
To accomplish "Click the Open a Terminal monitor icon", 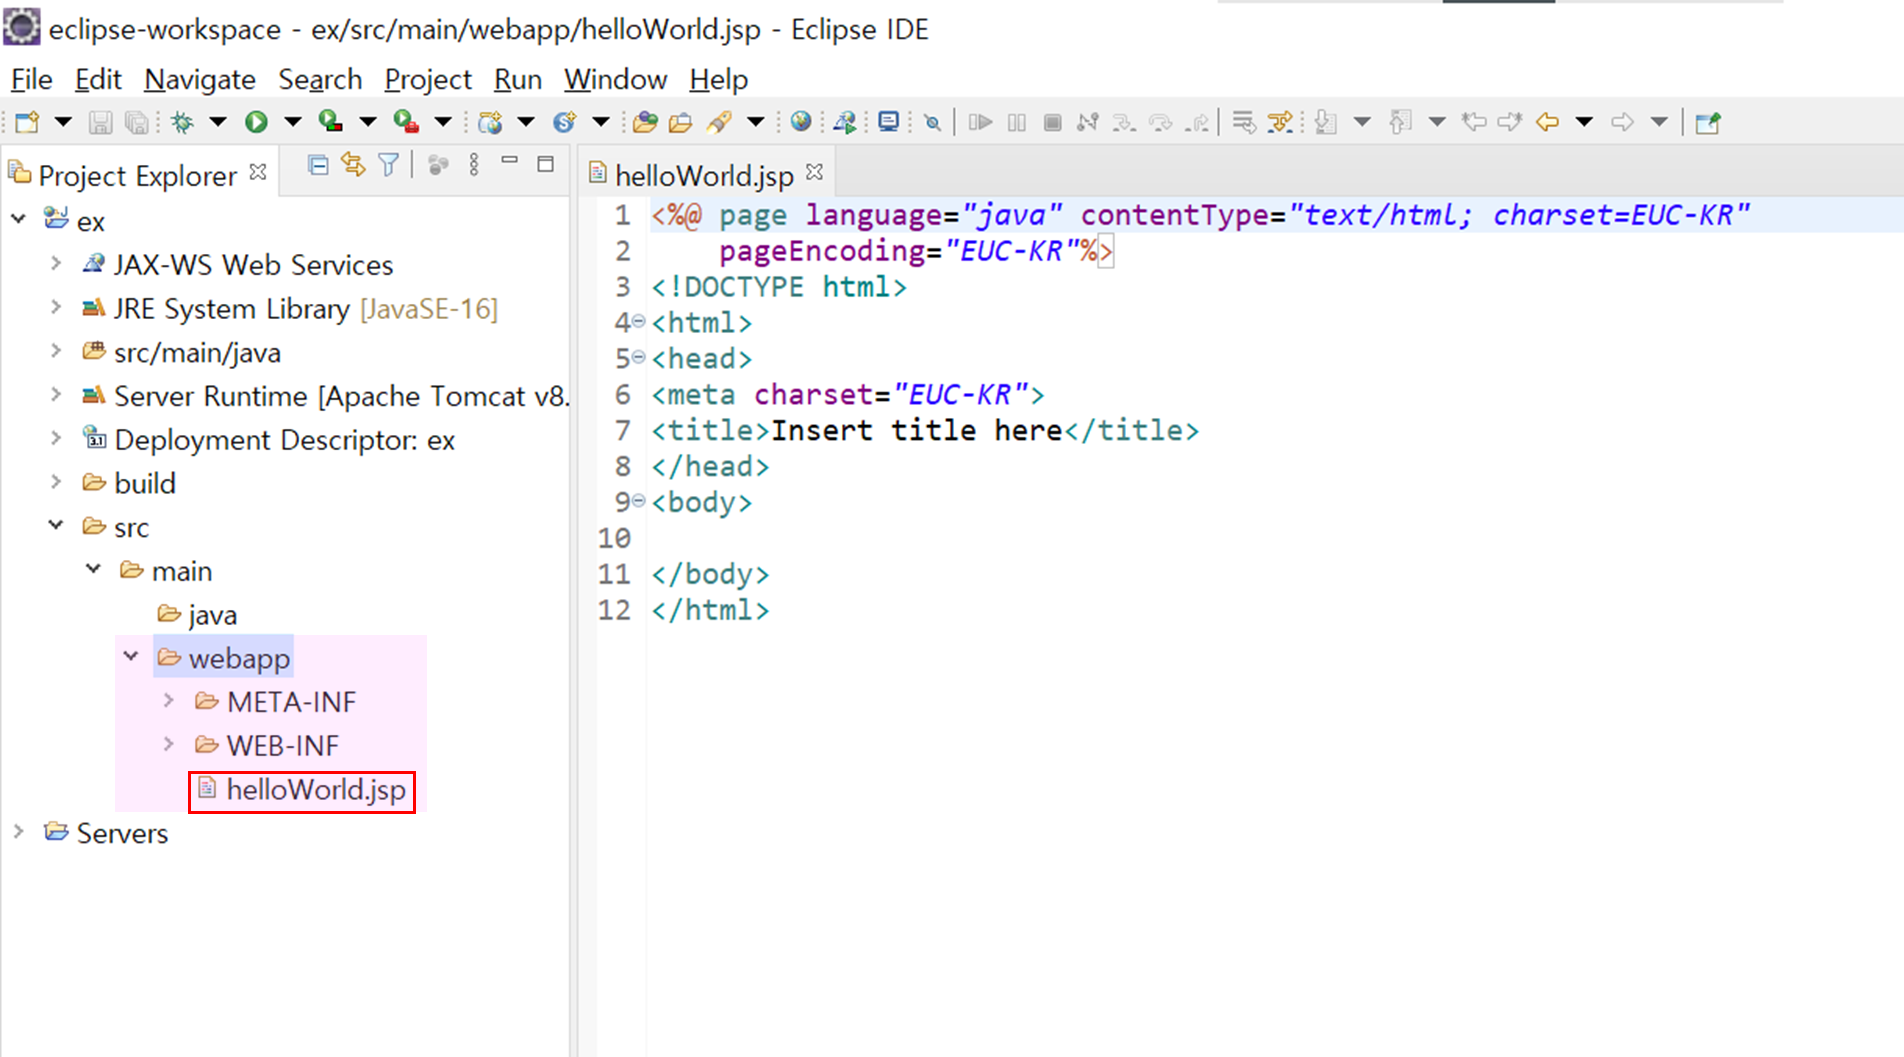I will [888, 122].
